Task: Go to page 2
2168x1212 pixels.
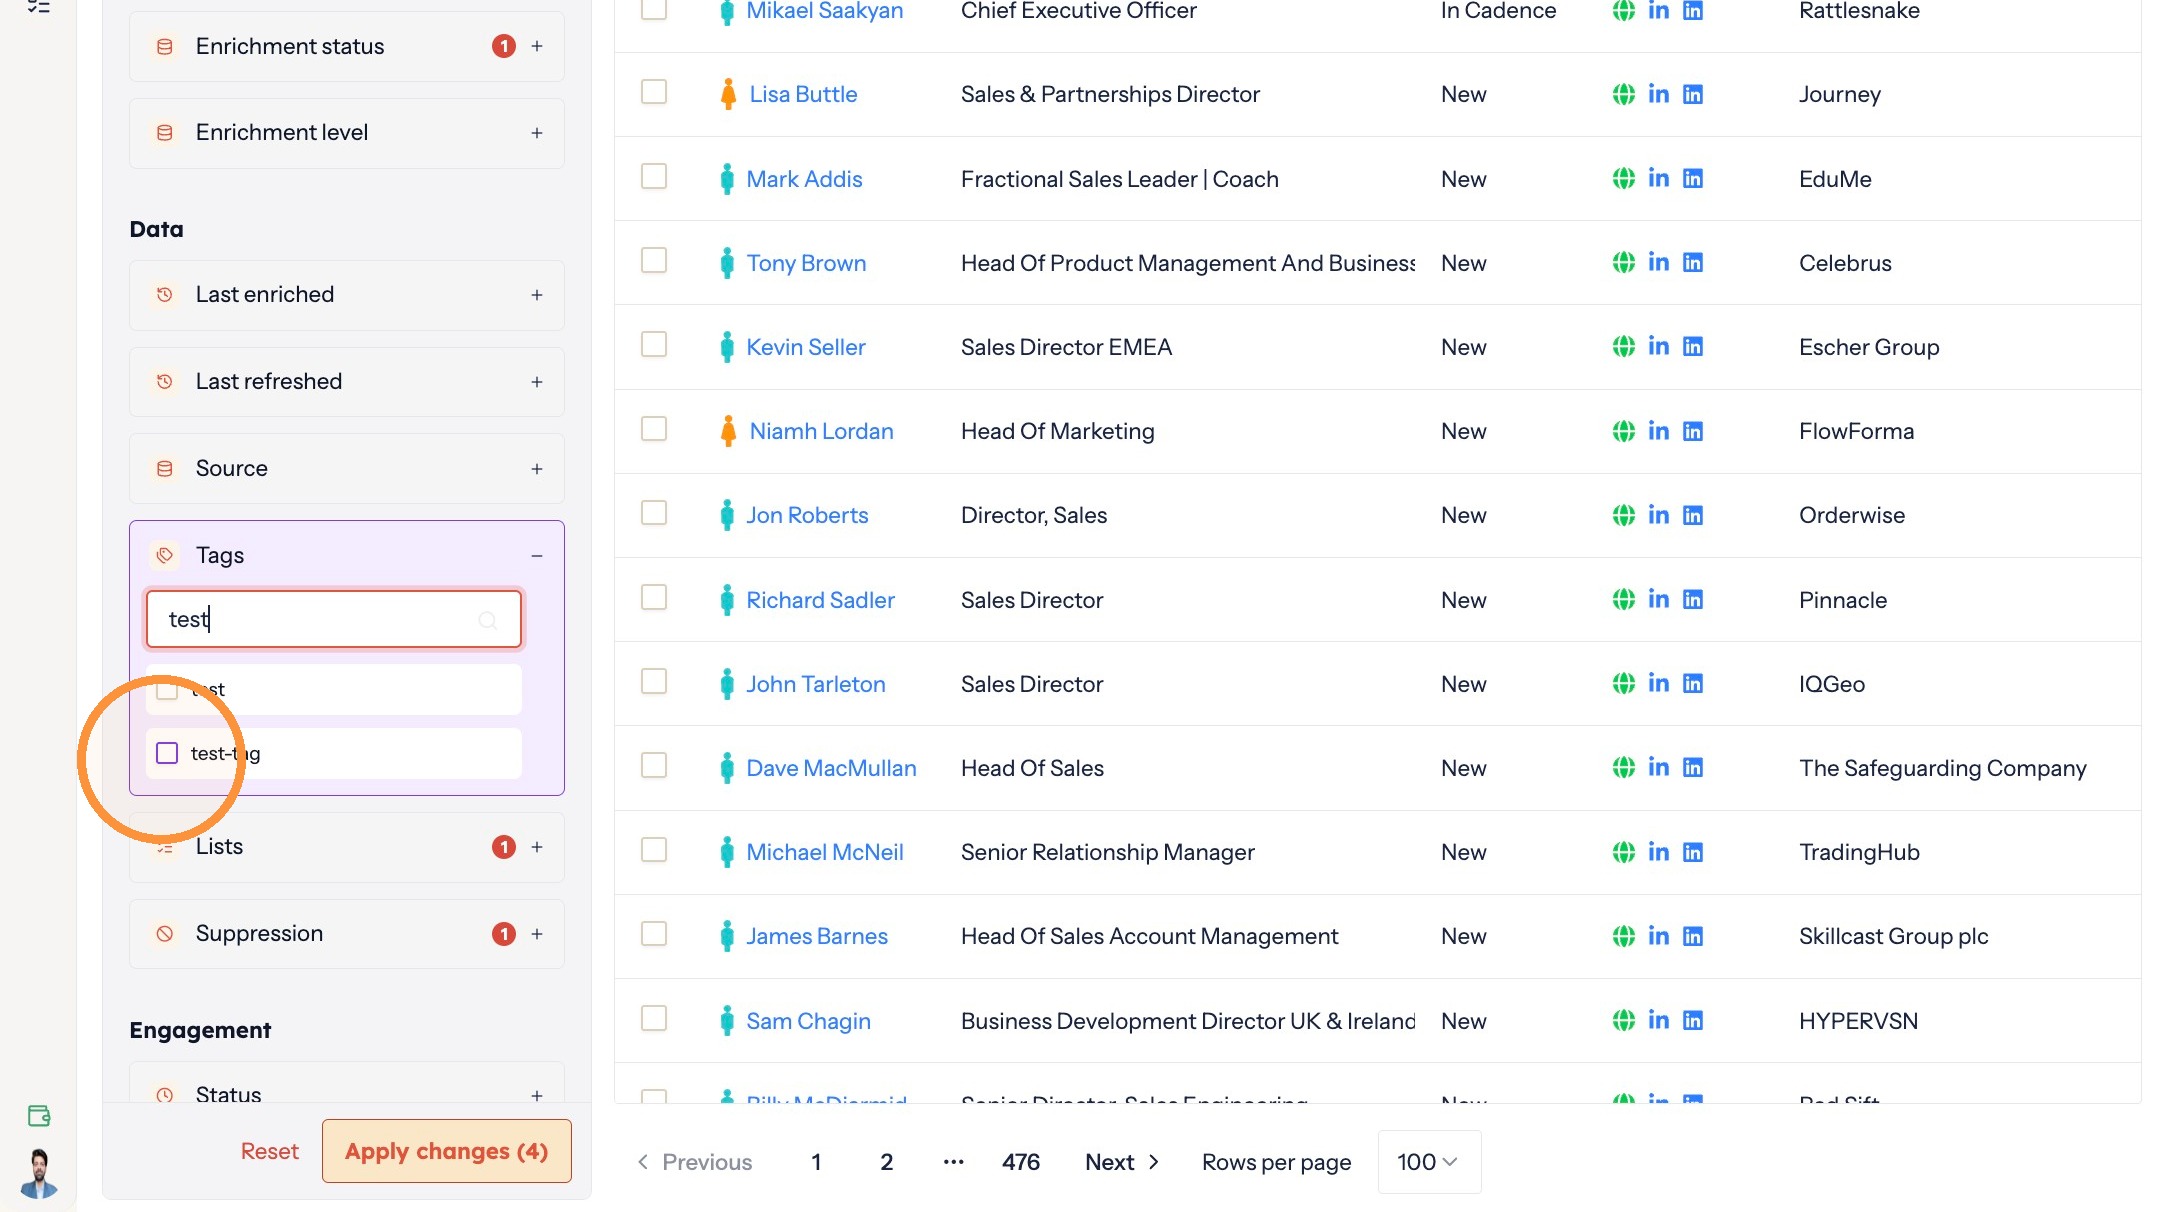Action: tap(886, 1162)
